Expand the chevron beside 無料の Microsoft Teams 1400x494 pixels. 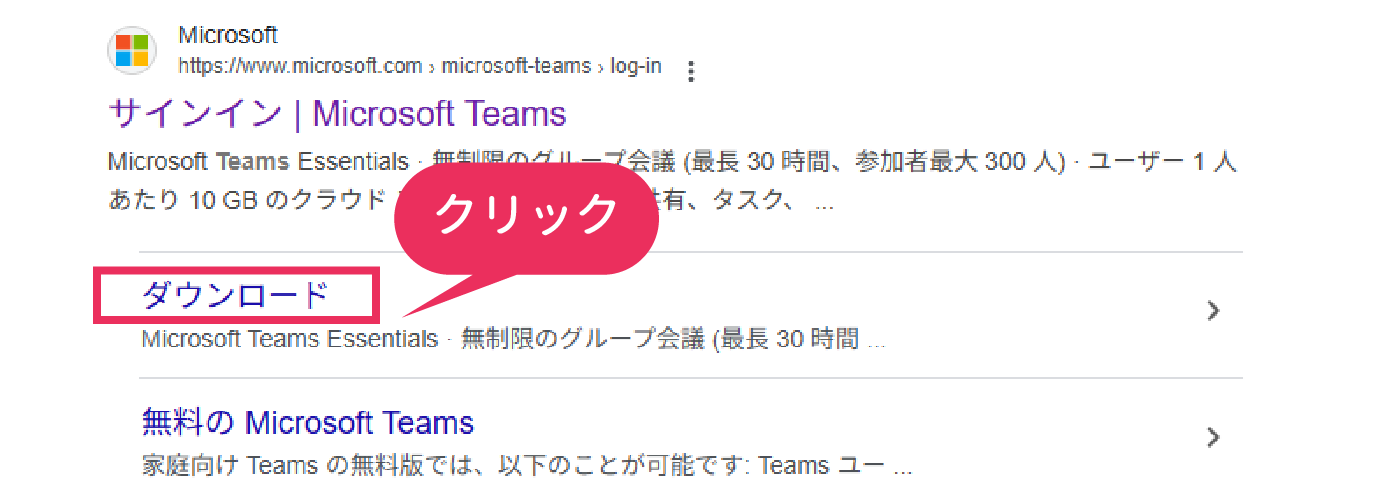[1213, 437]
